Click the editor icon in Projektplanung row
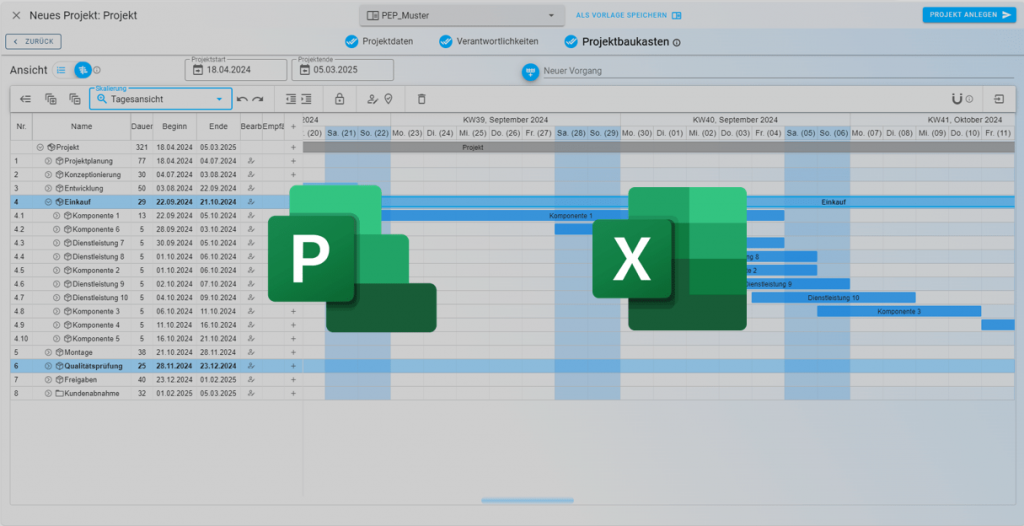The image size is (1024, 526). 251,161
